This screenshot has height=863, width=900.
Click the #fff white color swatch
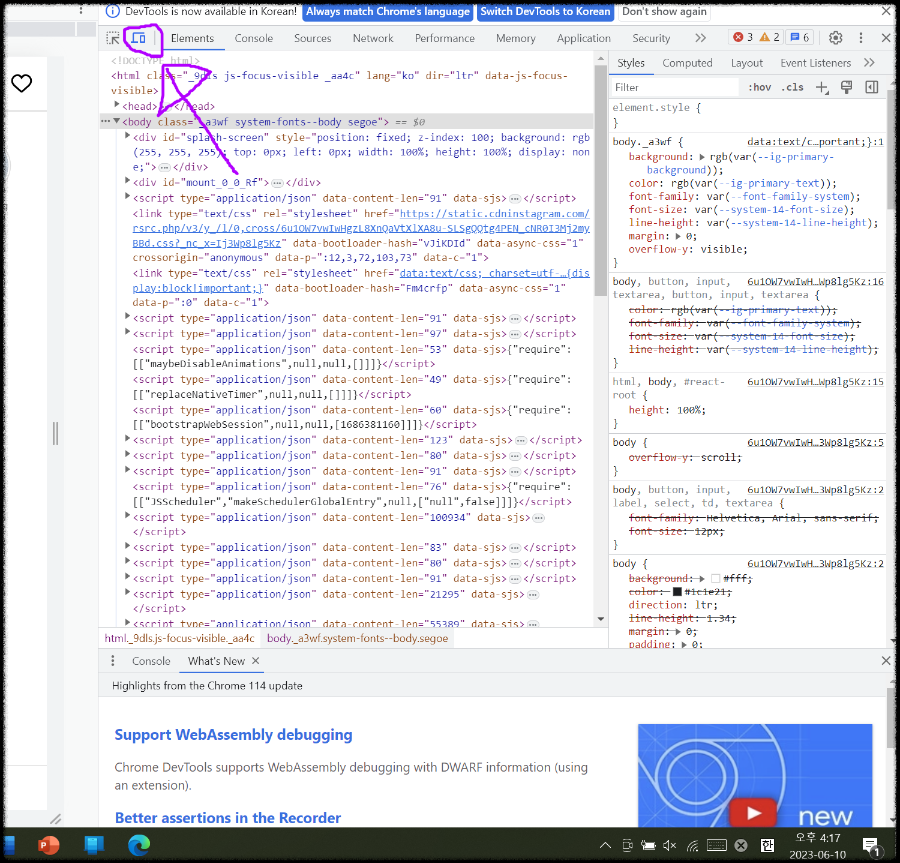point(715,578)
